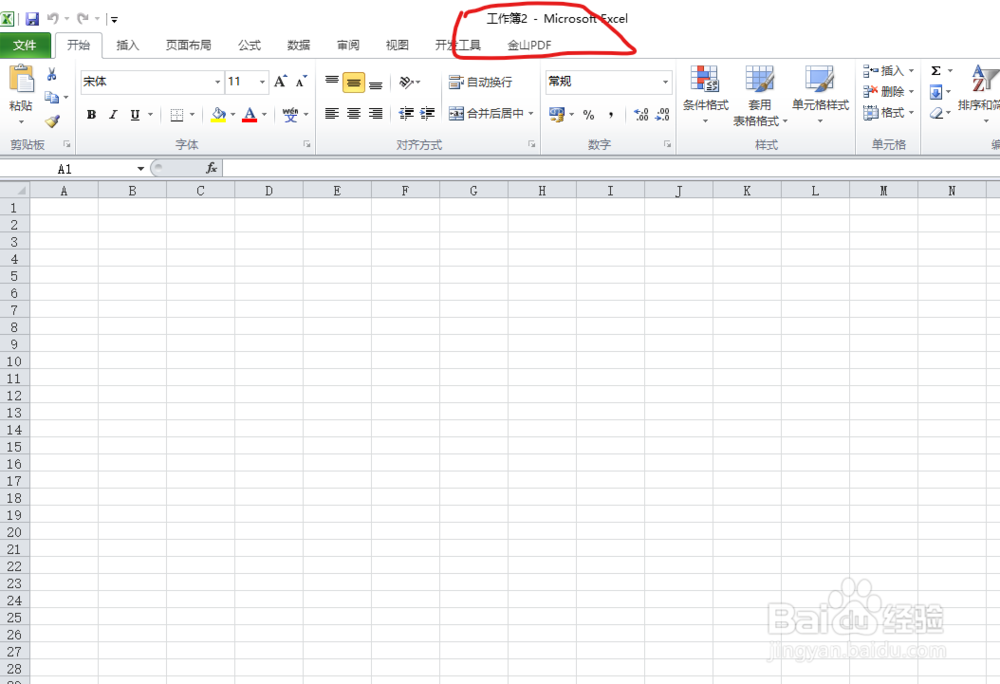Click 合并后居中 merge and center
This screenshot has height=684, width=1000.
486,113
